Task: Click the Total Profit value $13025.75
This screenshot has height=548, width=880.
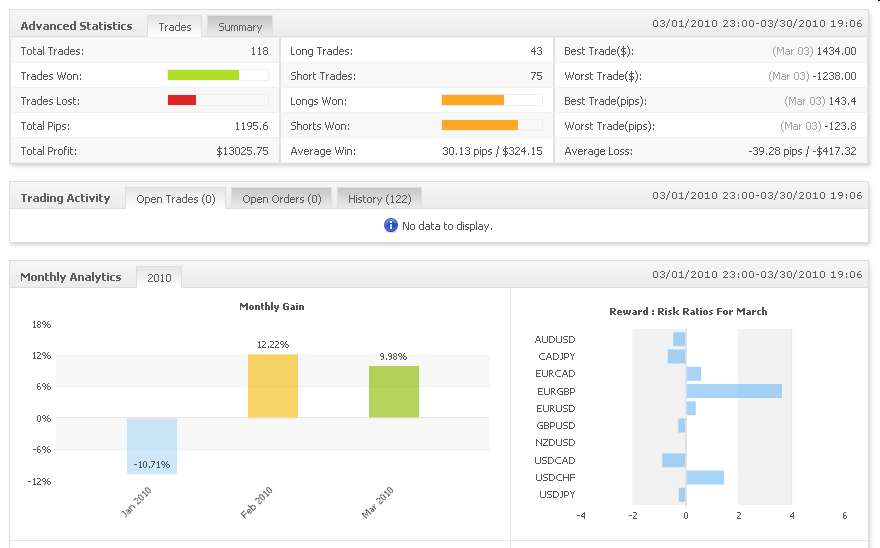Action: pos(242,151)
